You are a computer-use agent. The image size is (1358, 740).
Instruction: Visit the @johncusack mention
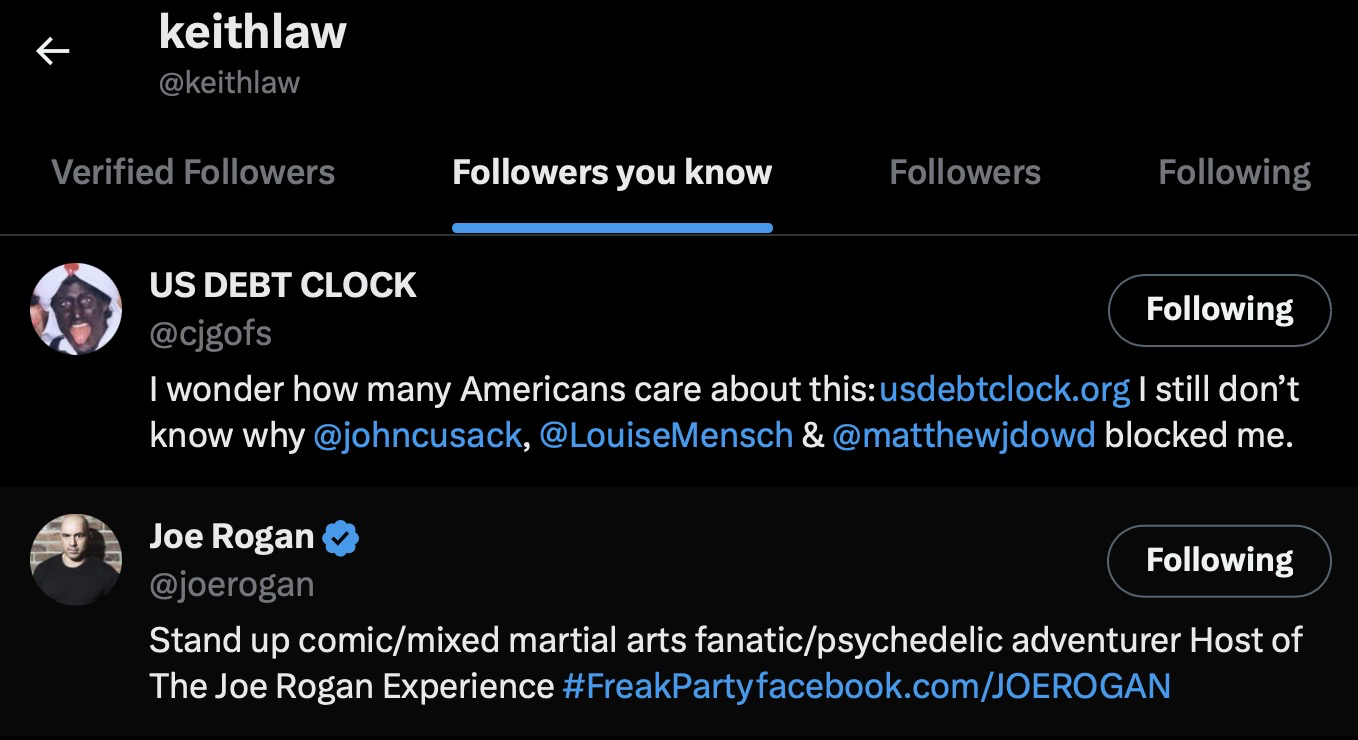[x=418, y=436]
